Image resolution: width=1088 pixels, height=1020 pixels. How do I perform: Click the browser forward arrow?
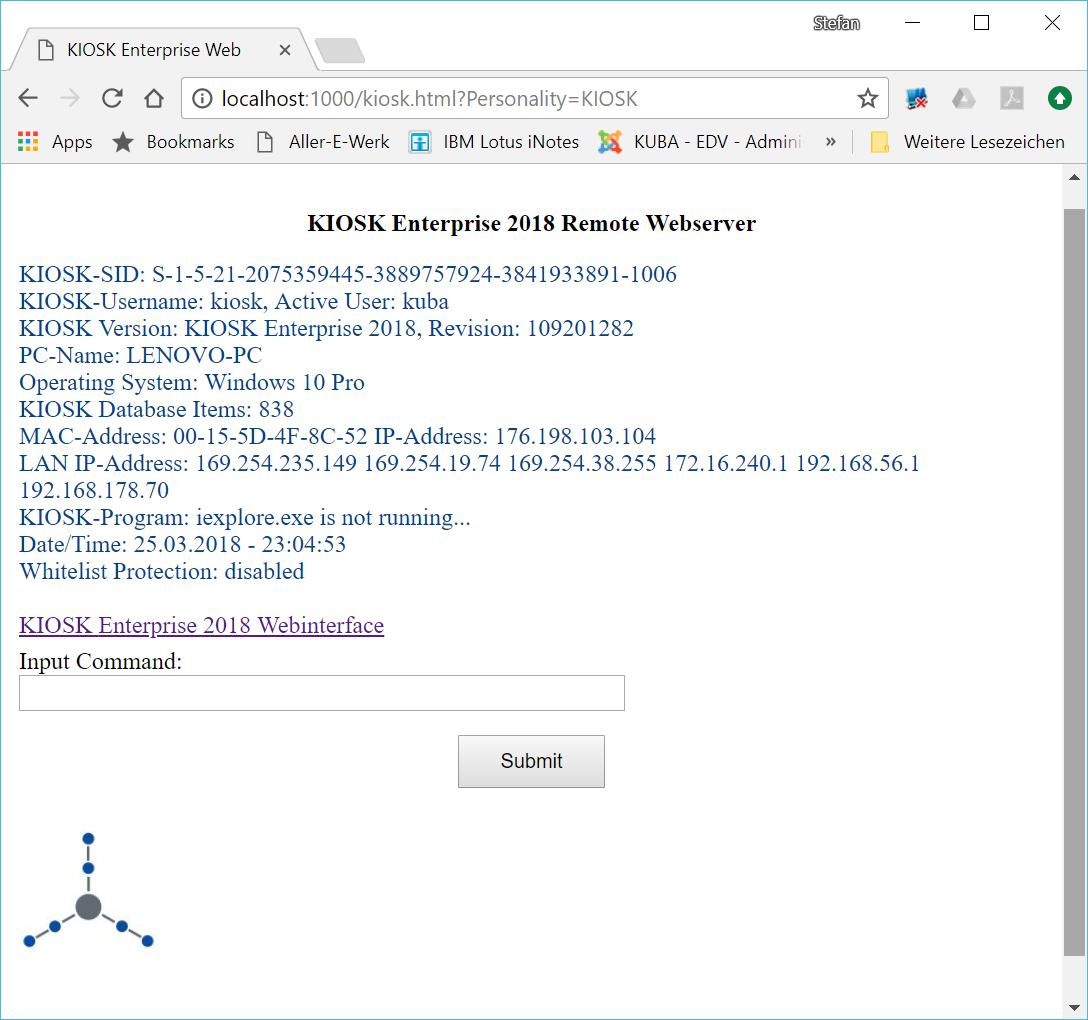(69, 98)
